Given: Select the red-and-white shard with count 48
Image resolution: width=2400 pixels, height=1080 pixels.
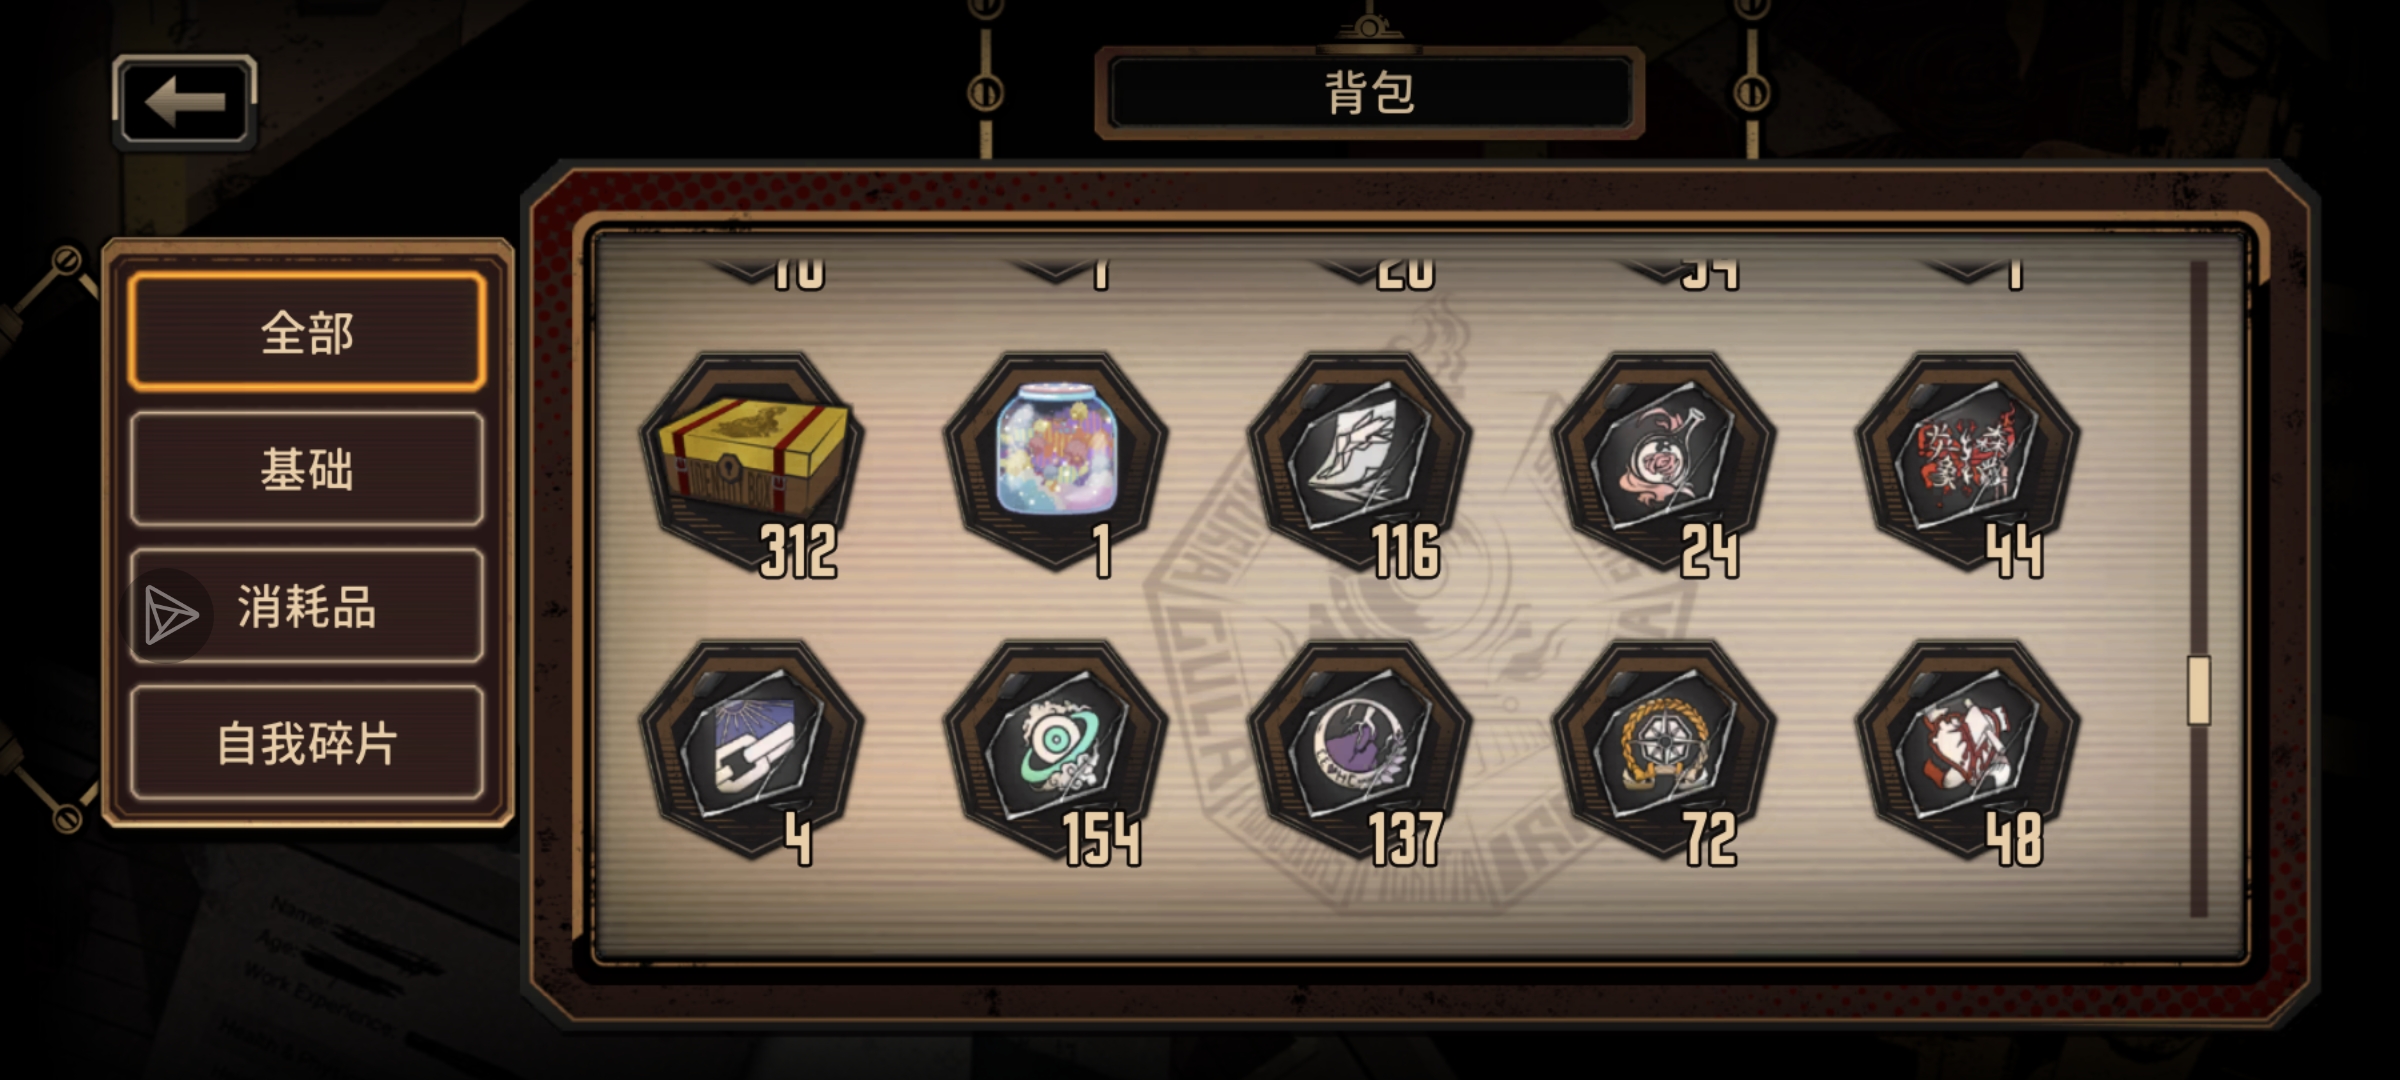Looking at the screenshot, I should pyautogui.click(x=1968, y=751).
